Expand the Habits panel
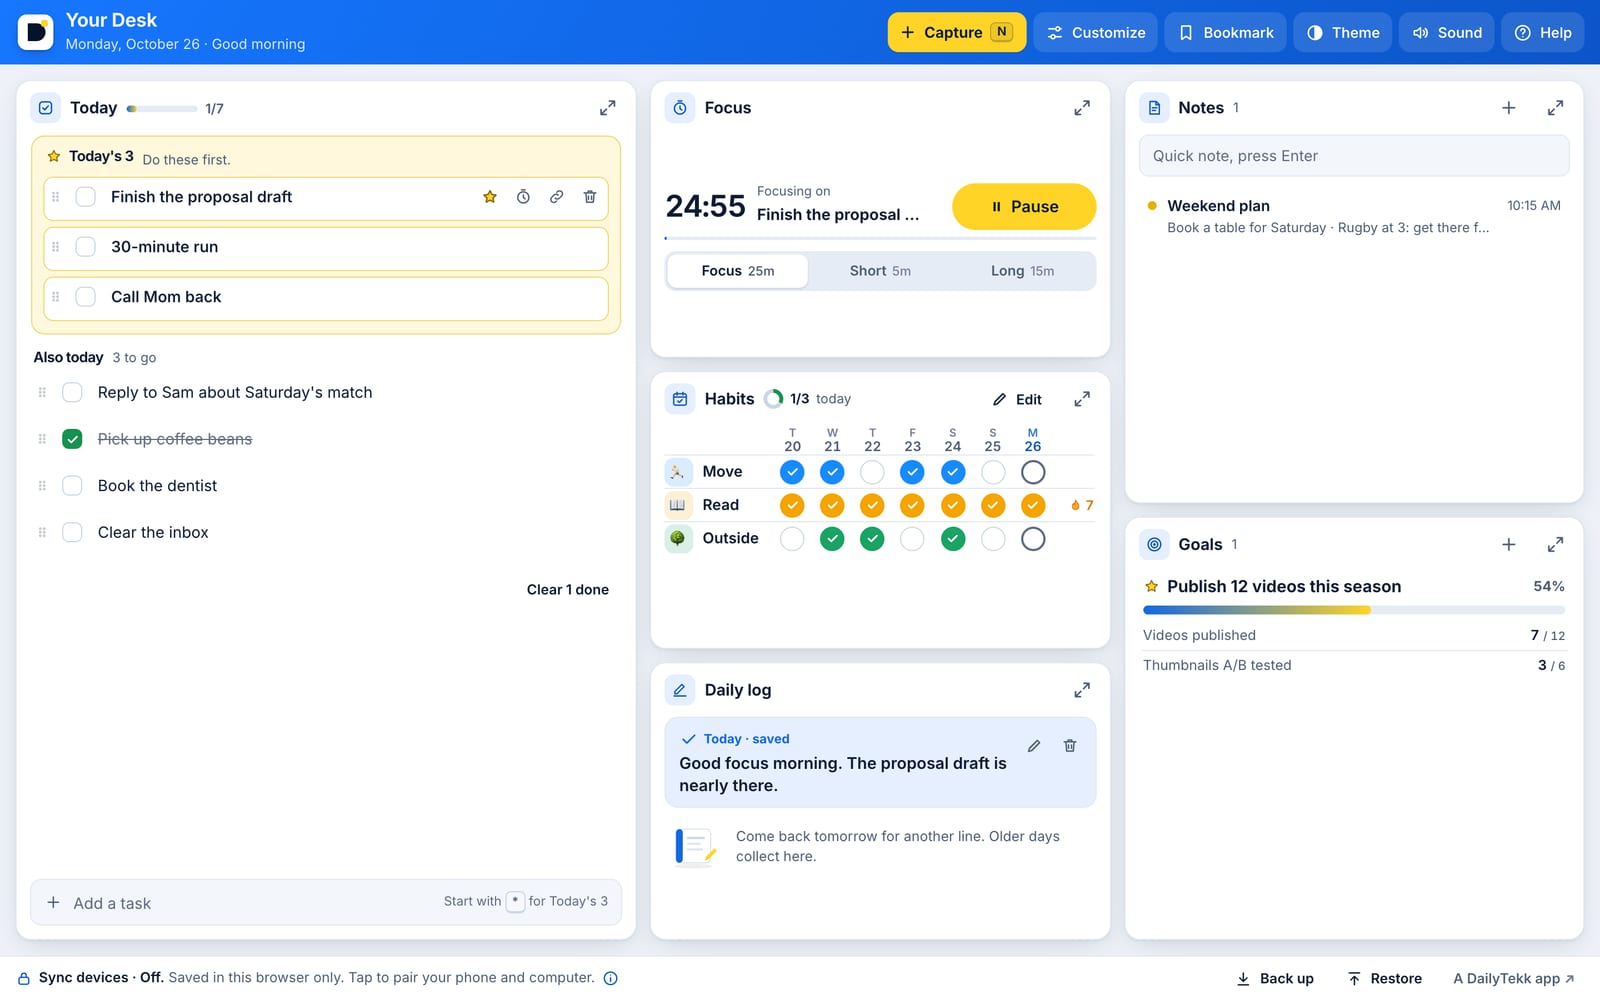Image resolution: width=1600 pixels, height=1000 pixels. click(x=1082, y=399)
